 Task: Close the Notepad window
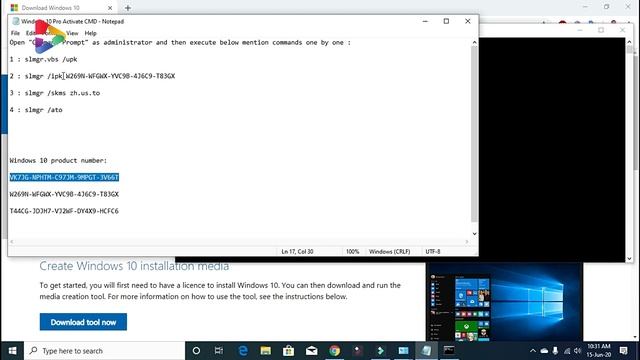468,21
